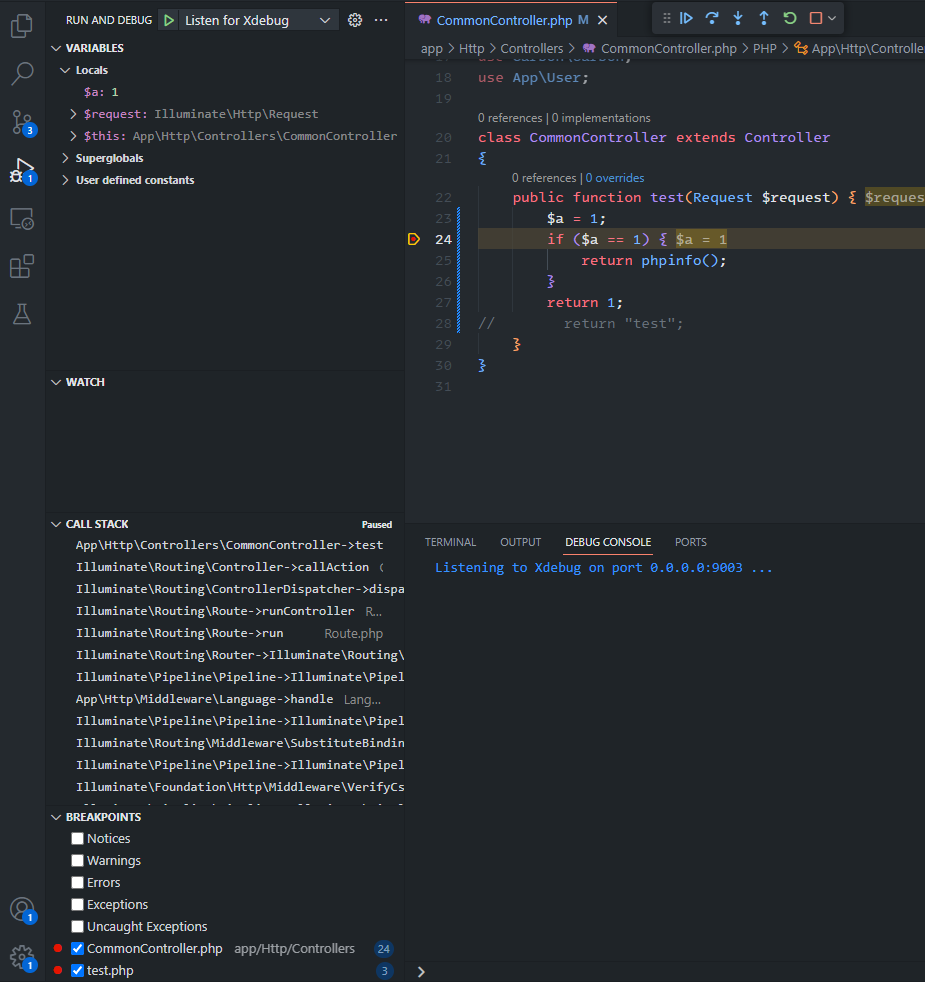
Task: Expand the $request variable
Action: 74,114
